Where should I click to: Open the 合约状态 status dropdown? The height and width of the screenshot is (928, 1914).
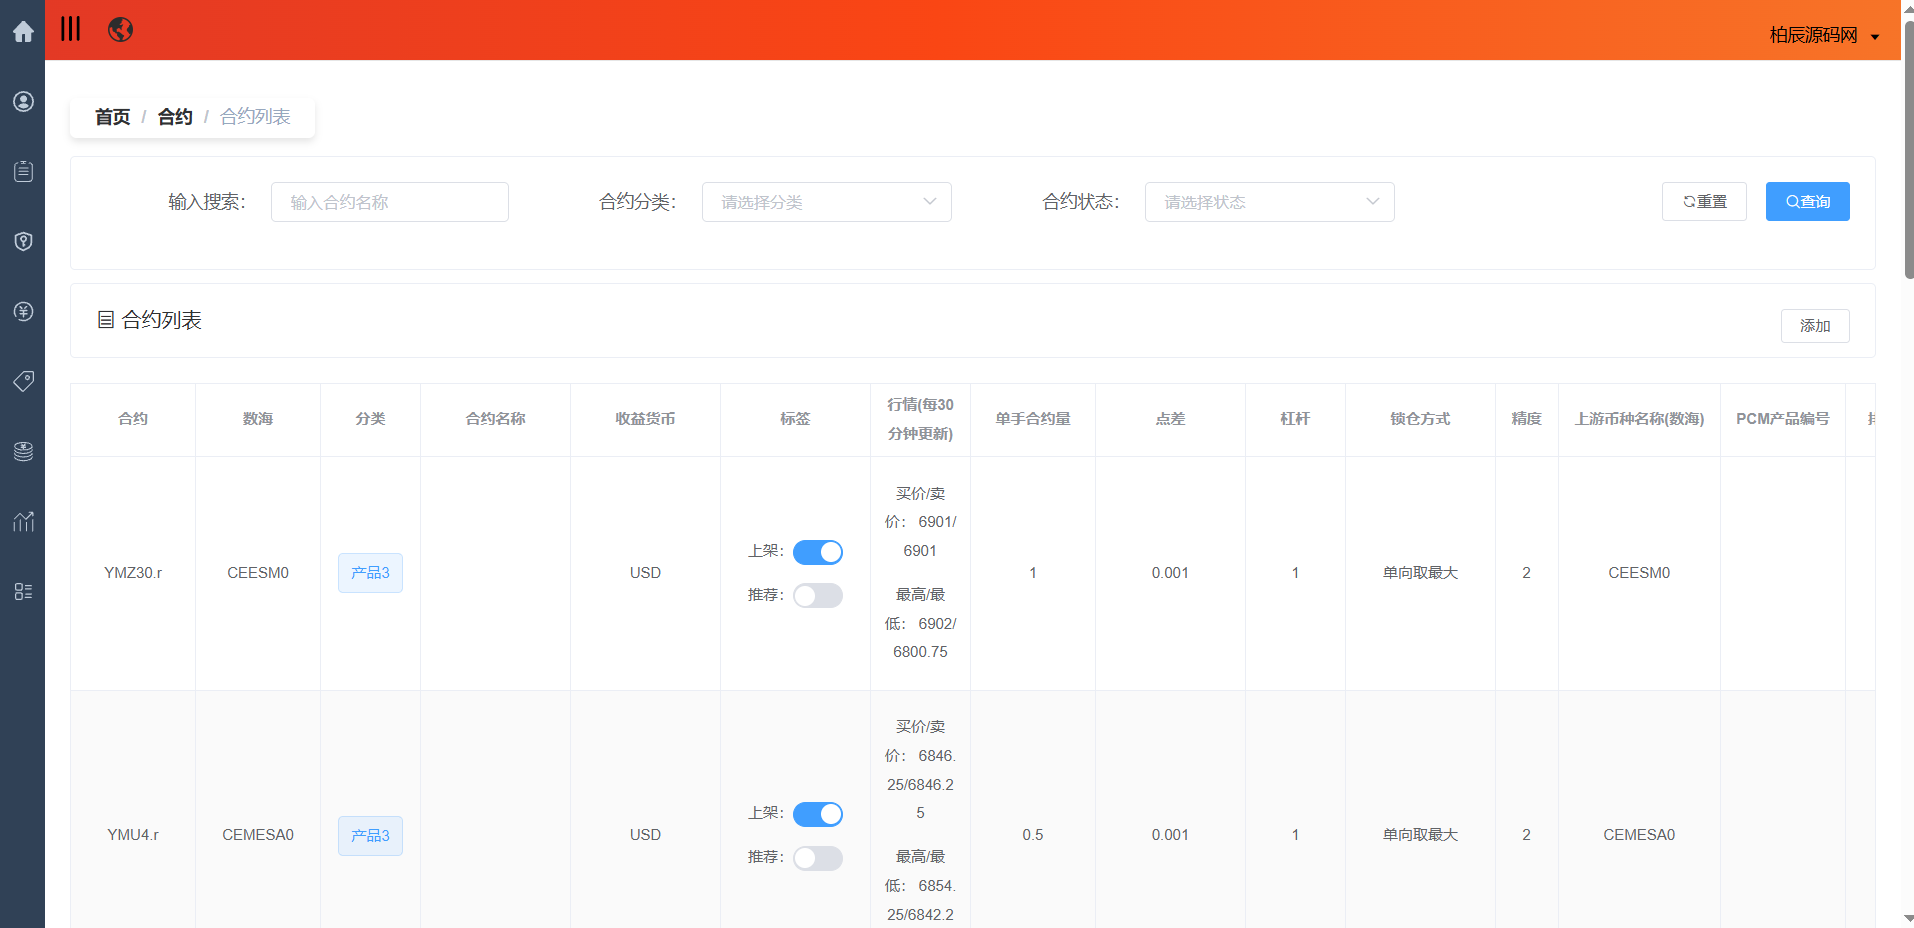(x=1270, y=202)
